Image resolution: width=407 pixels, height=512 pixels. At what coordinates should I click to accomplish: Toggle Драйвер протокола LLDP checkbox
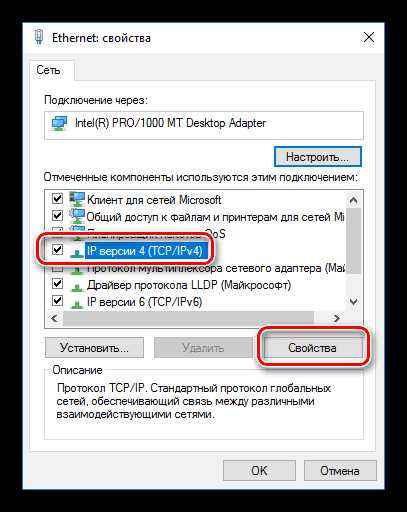click(x=57, y=284)
